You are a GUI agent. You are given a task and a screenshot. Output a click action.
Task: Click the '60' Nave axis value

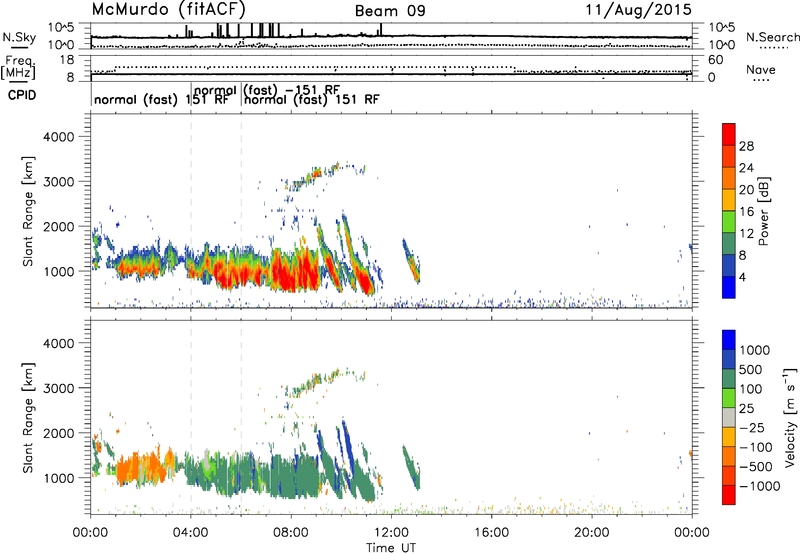(x=716, y=60)
